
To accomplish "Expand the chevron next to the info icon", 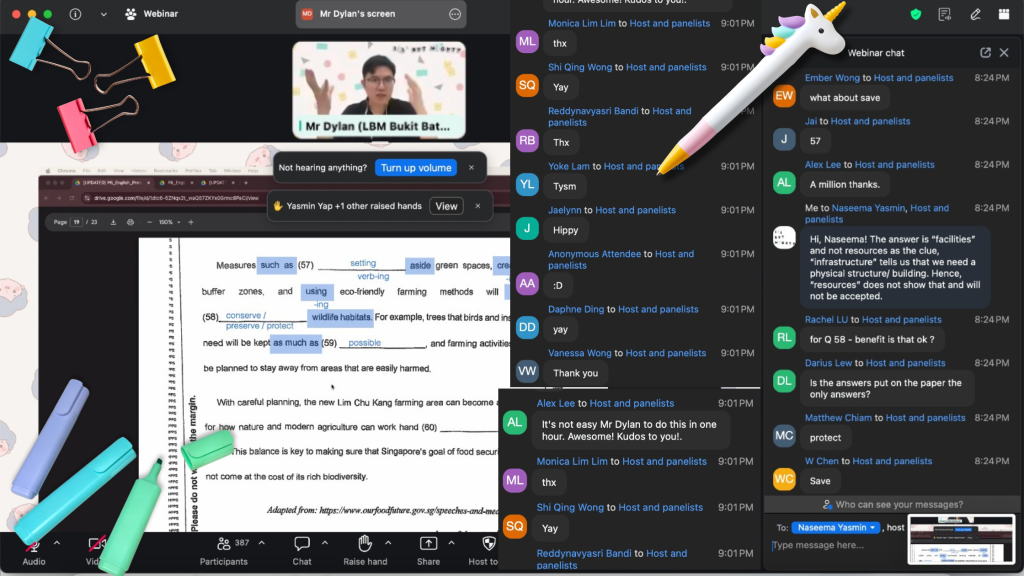I will (x=103, y=14).
